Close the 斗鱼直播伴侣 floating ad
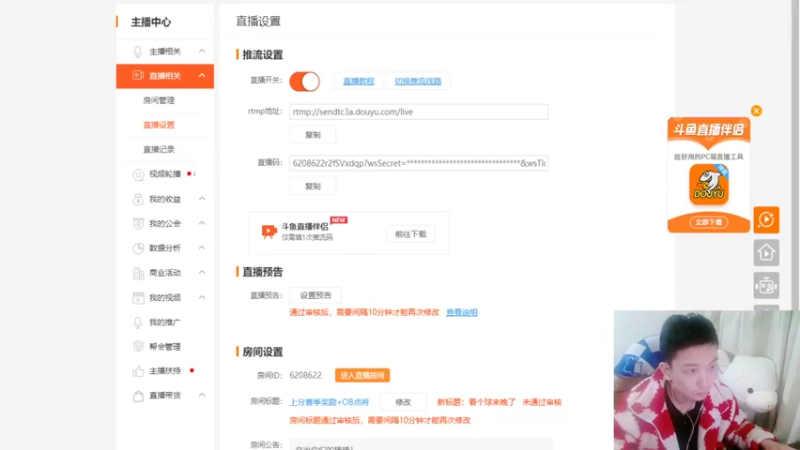The width and height of the screenshot is (800, 450). (756, 111)
